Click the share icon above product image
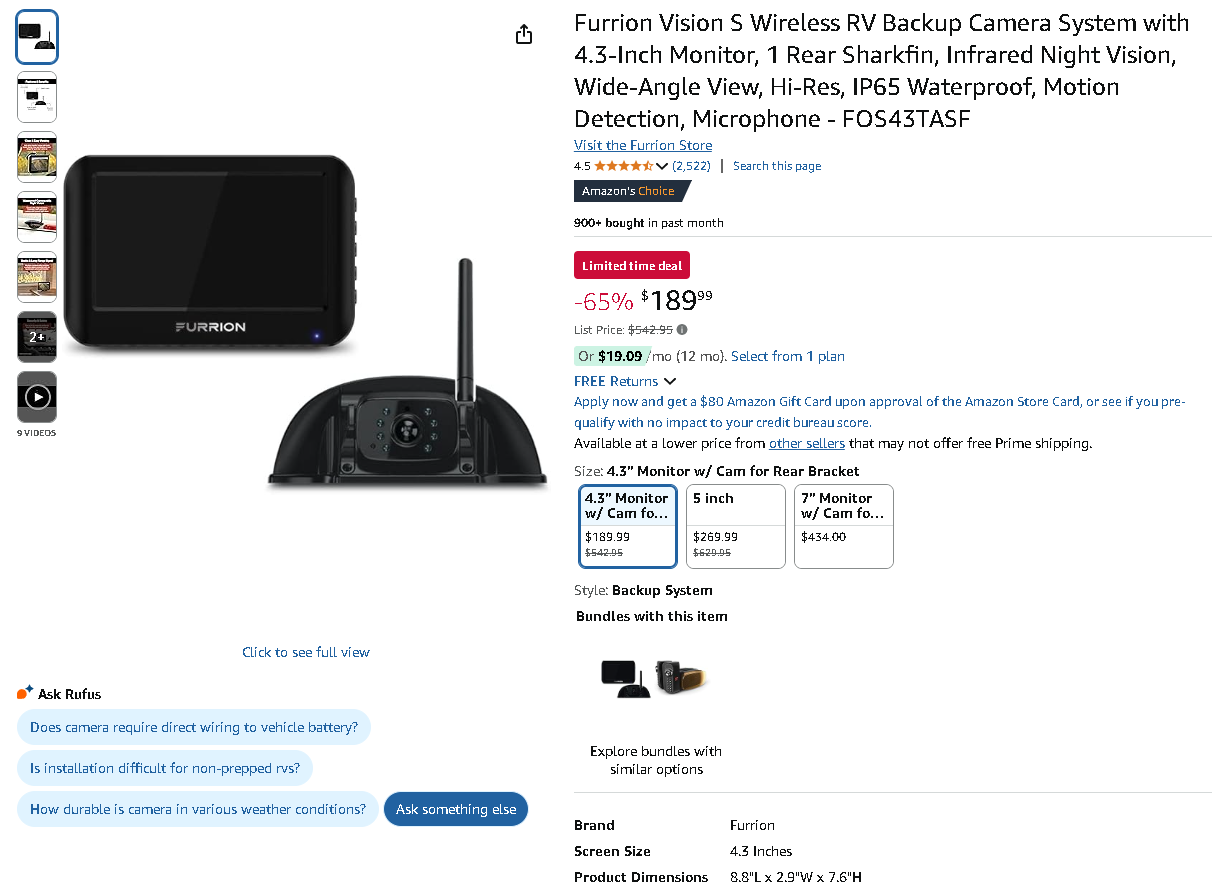 point(524,35)
